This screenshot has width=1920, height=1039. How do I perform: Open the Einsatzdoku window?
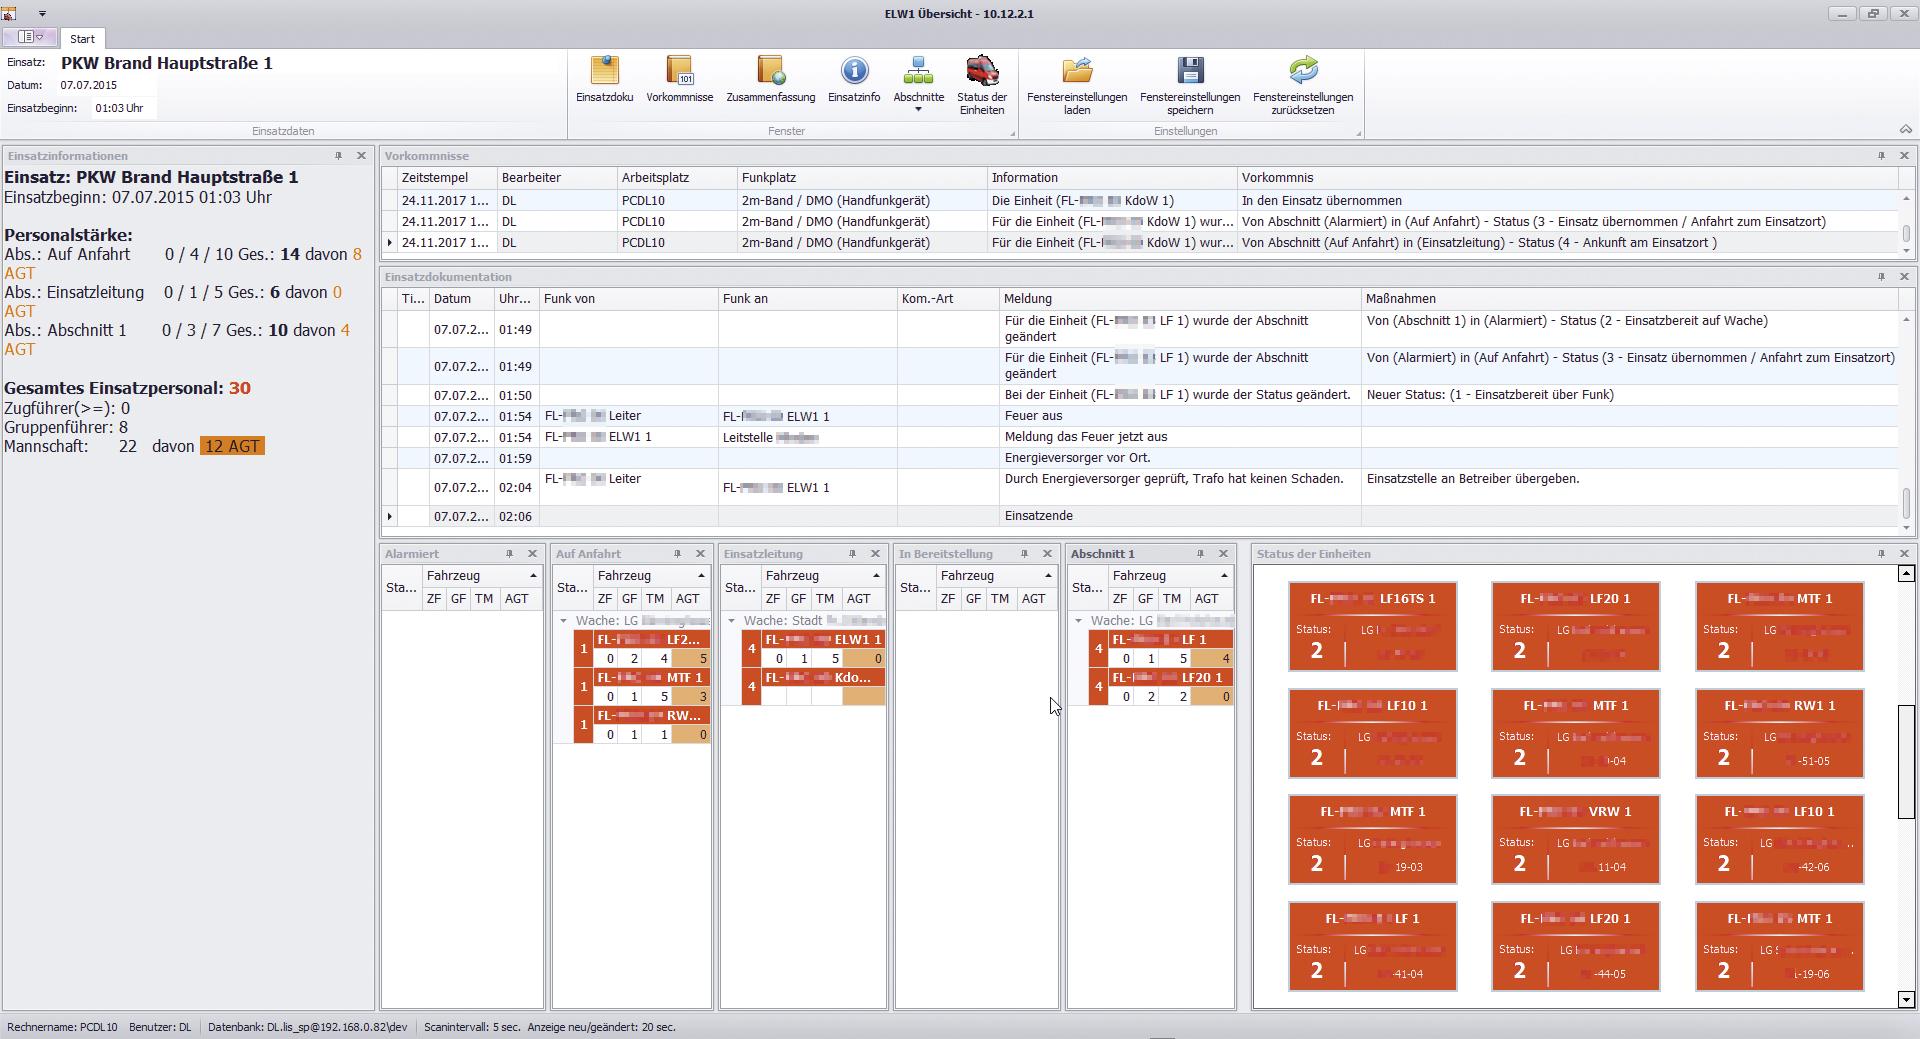604,80
